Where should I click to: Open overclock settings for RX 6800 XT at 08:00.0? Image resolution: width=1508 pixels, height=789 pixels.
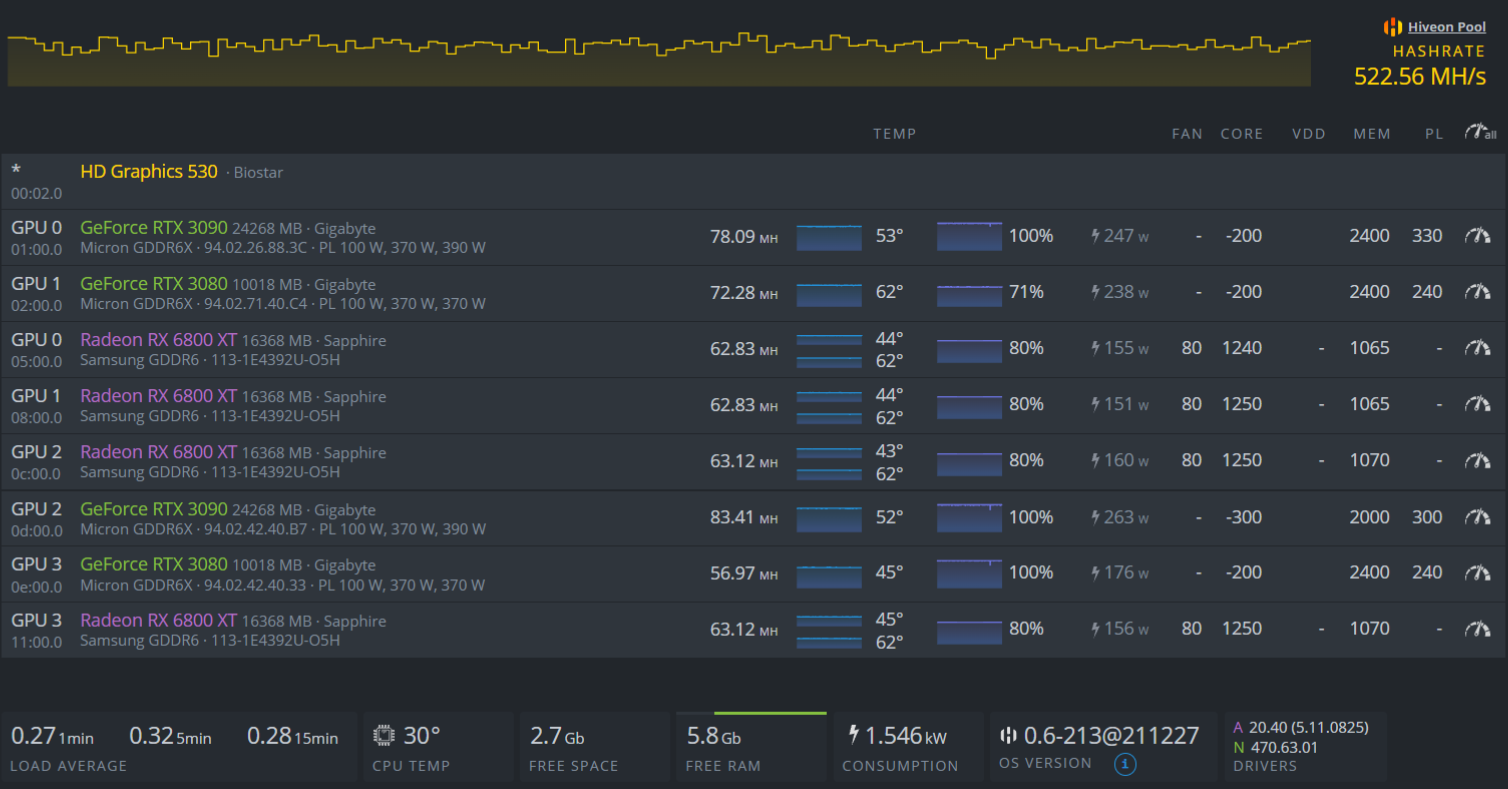(x=1477, y=404)
